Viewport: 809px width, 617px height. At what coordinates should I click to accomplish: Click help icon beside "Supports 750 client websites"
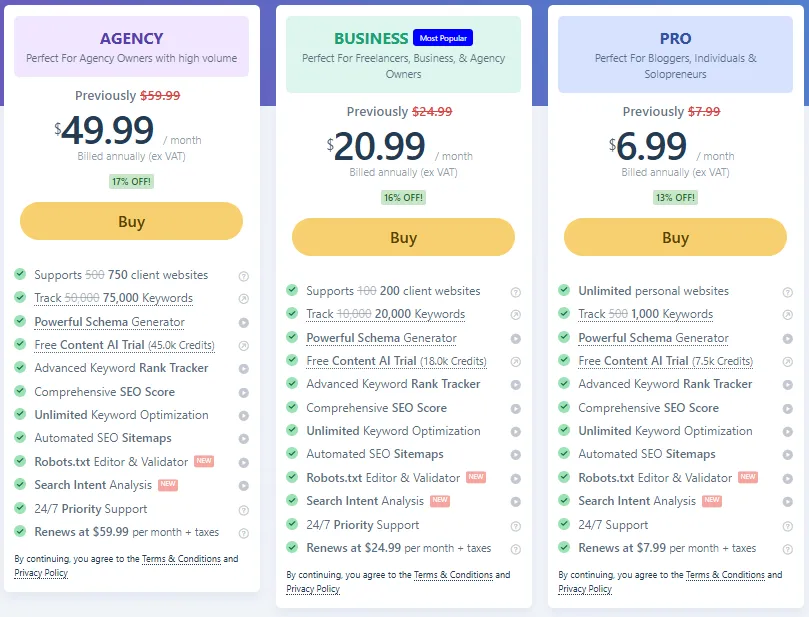point(243,277)
